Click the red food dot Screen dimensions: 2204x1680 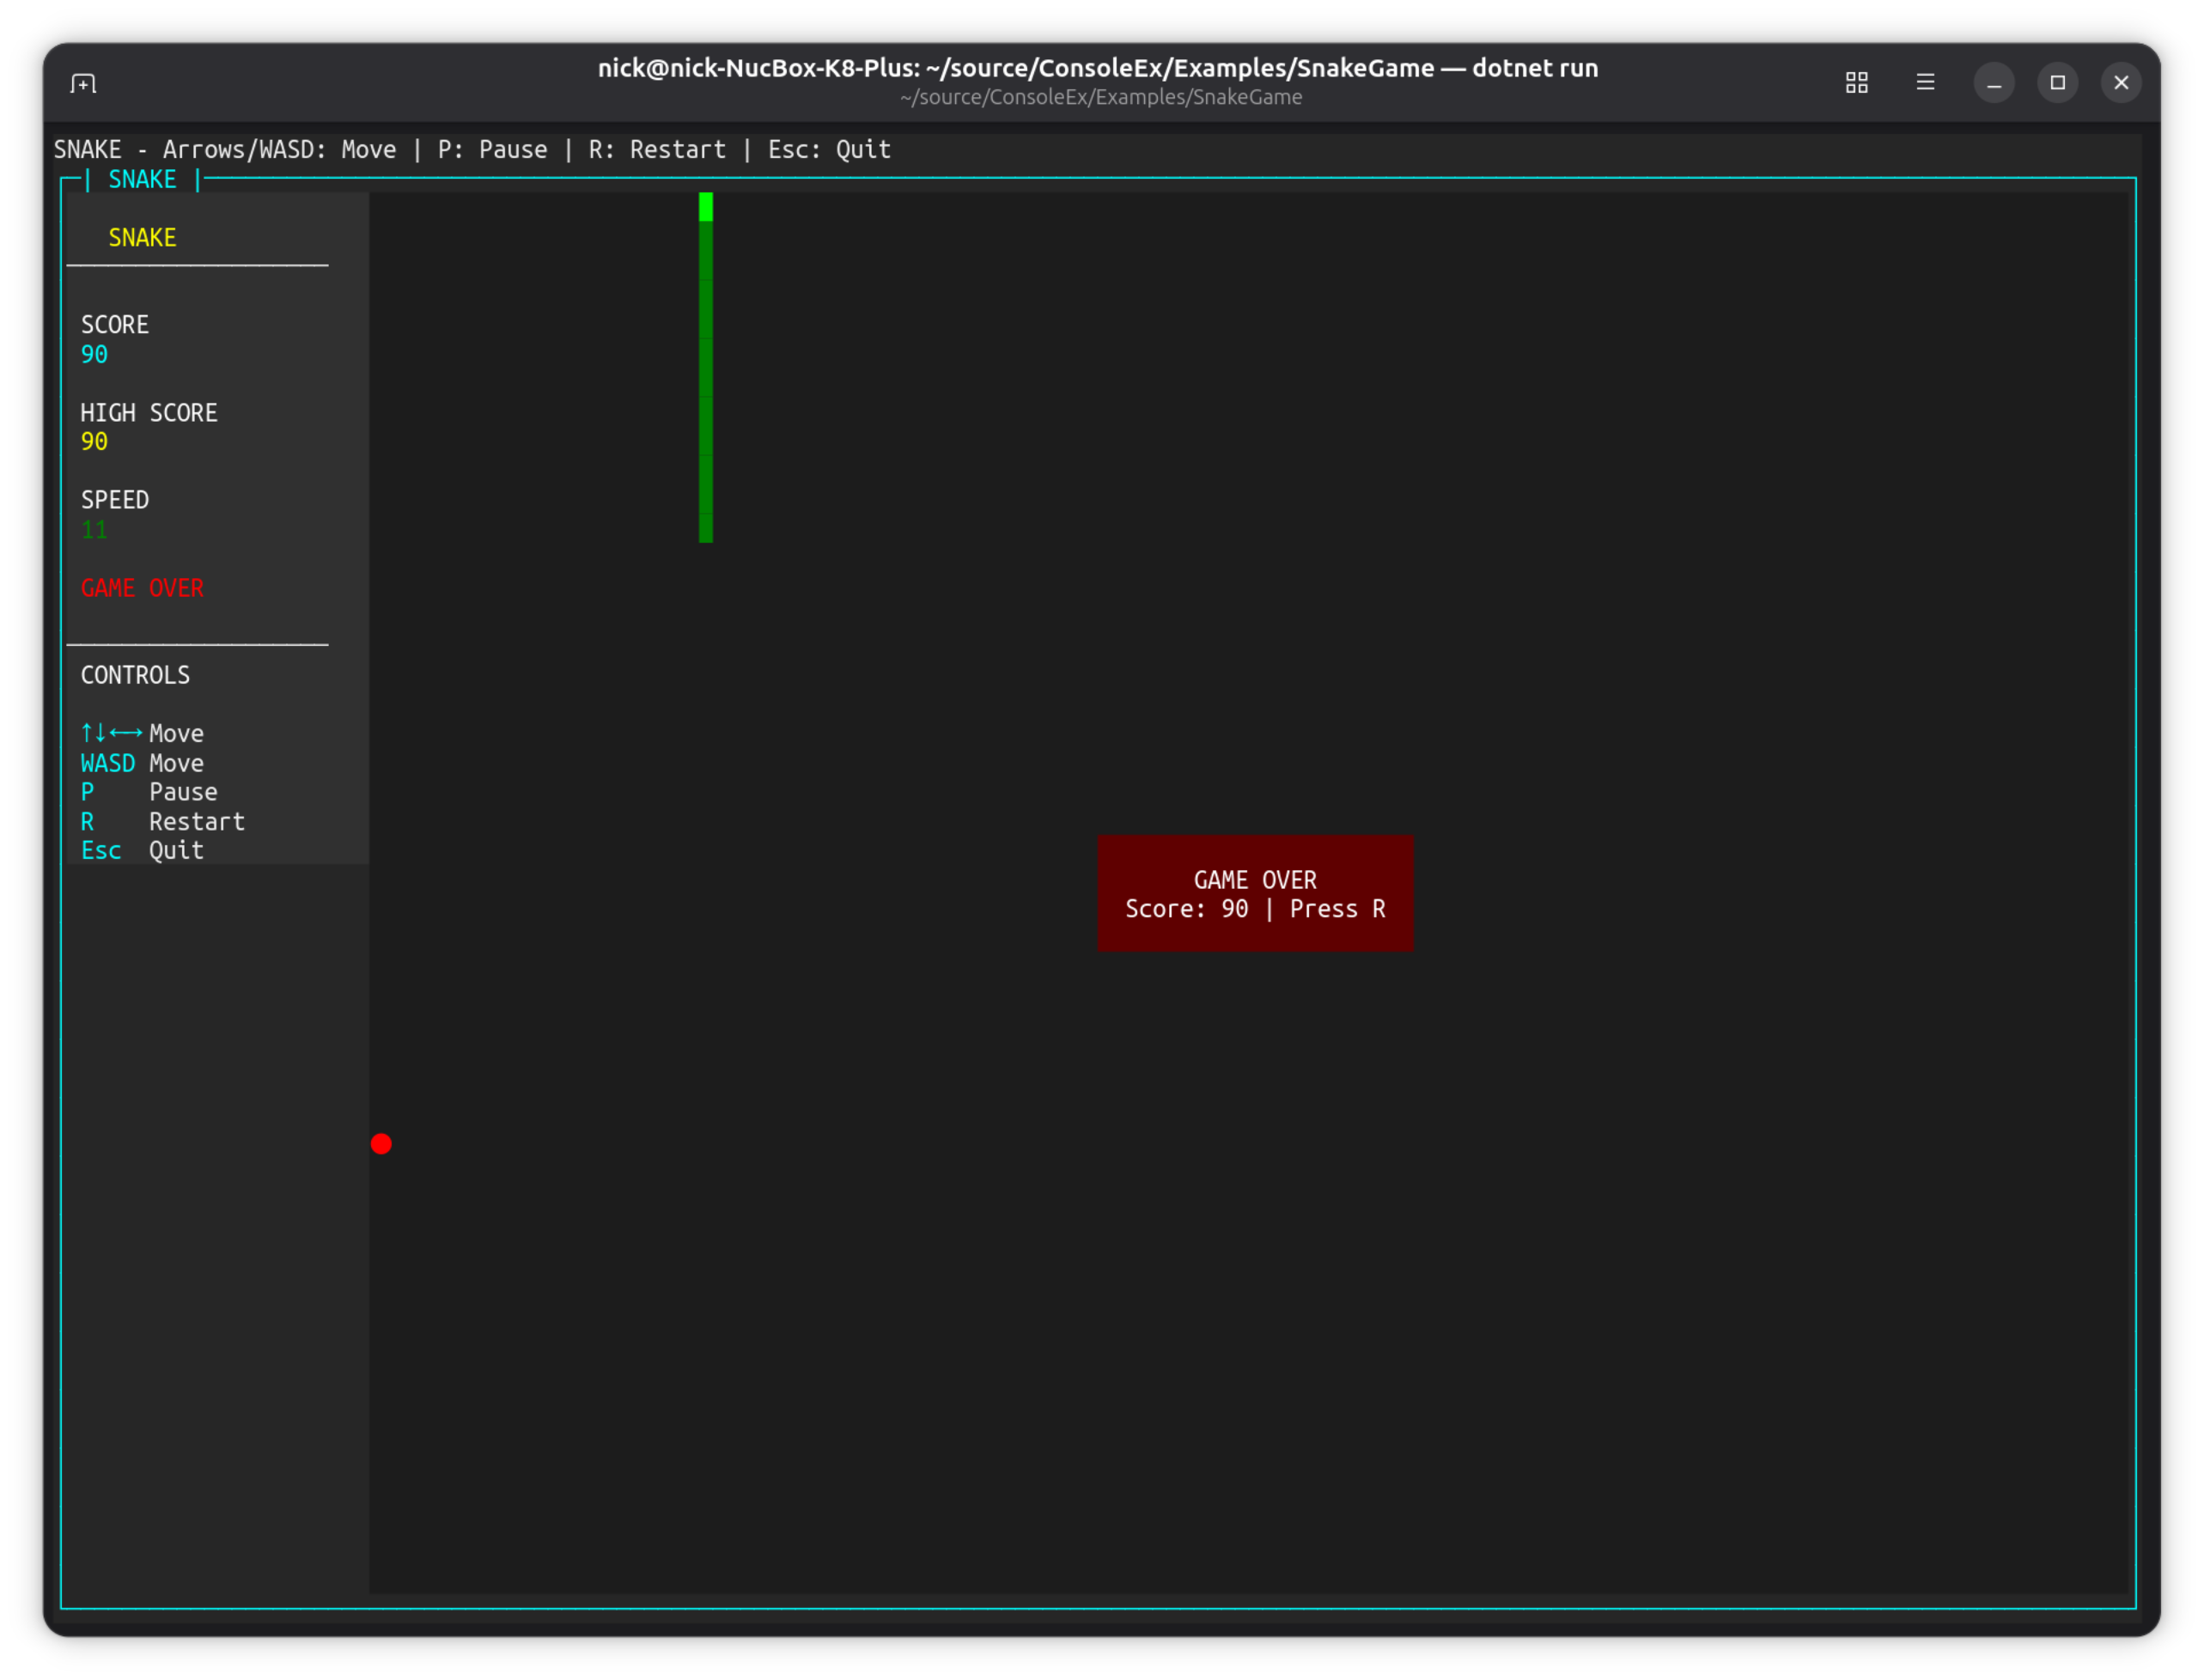[x=381, y=1143]
